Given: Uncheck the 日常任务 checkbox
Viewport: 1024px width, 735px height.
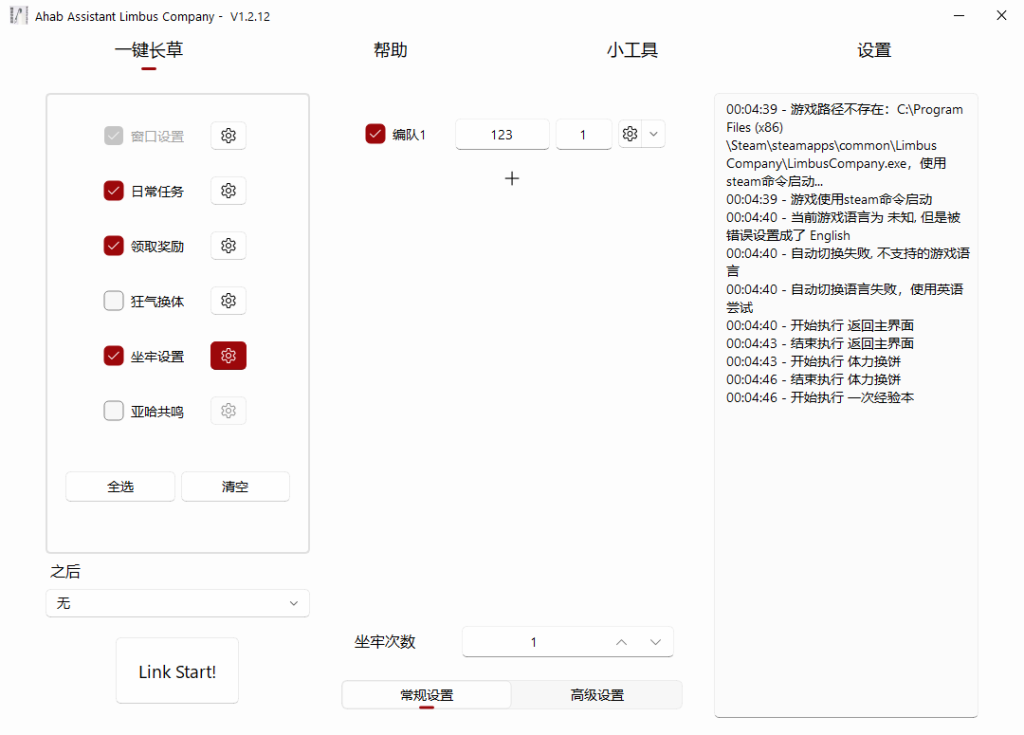Looking at the screenshot, I should [x=114, y=191].
